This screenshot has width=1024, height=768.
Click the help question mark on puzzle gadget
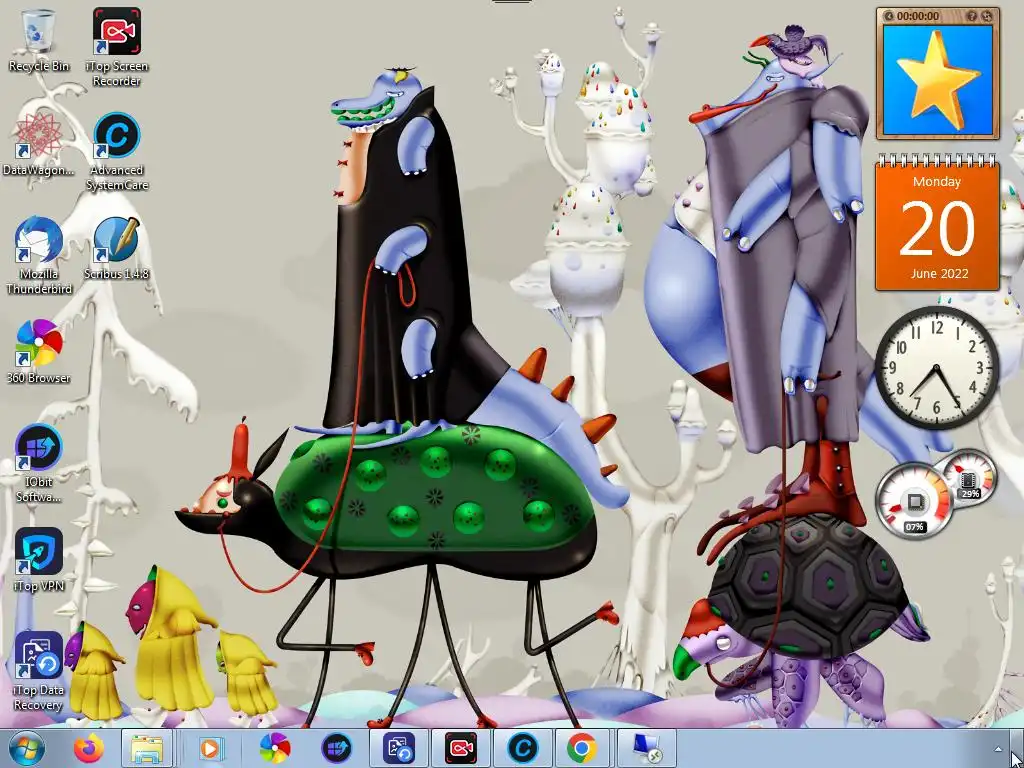[972, 16]
